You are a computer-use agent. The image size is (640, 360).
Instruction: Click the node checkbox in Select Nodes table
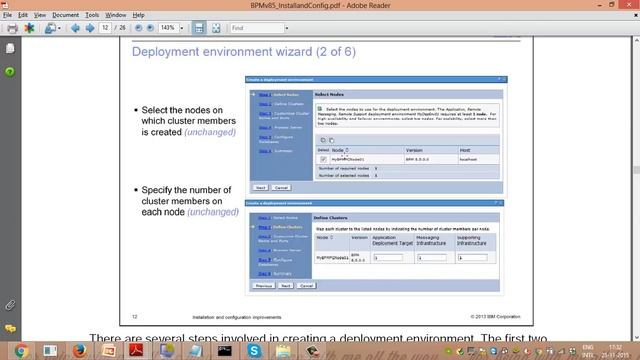click(x=323, y=159)
